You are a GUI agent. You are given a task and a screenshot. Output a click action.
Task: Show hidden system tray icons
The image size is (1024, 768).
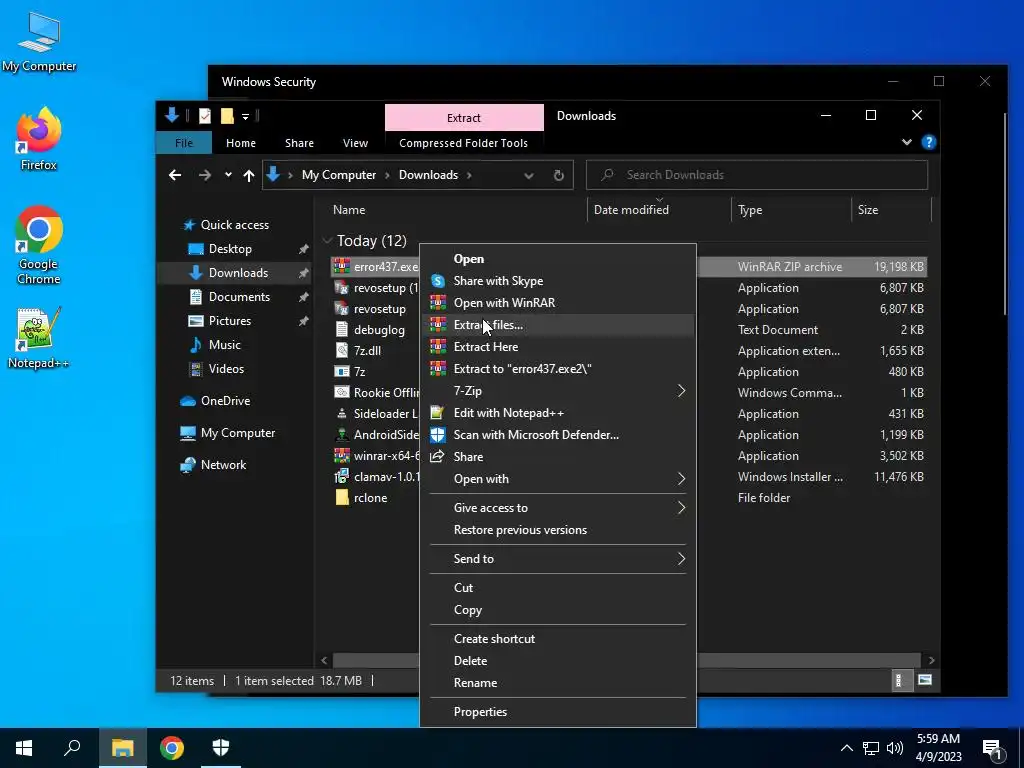tap(846, 748)
